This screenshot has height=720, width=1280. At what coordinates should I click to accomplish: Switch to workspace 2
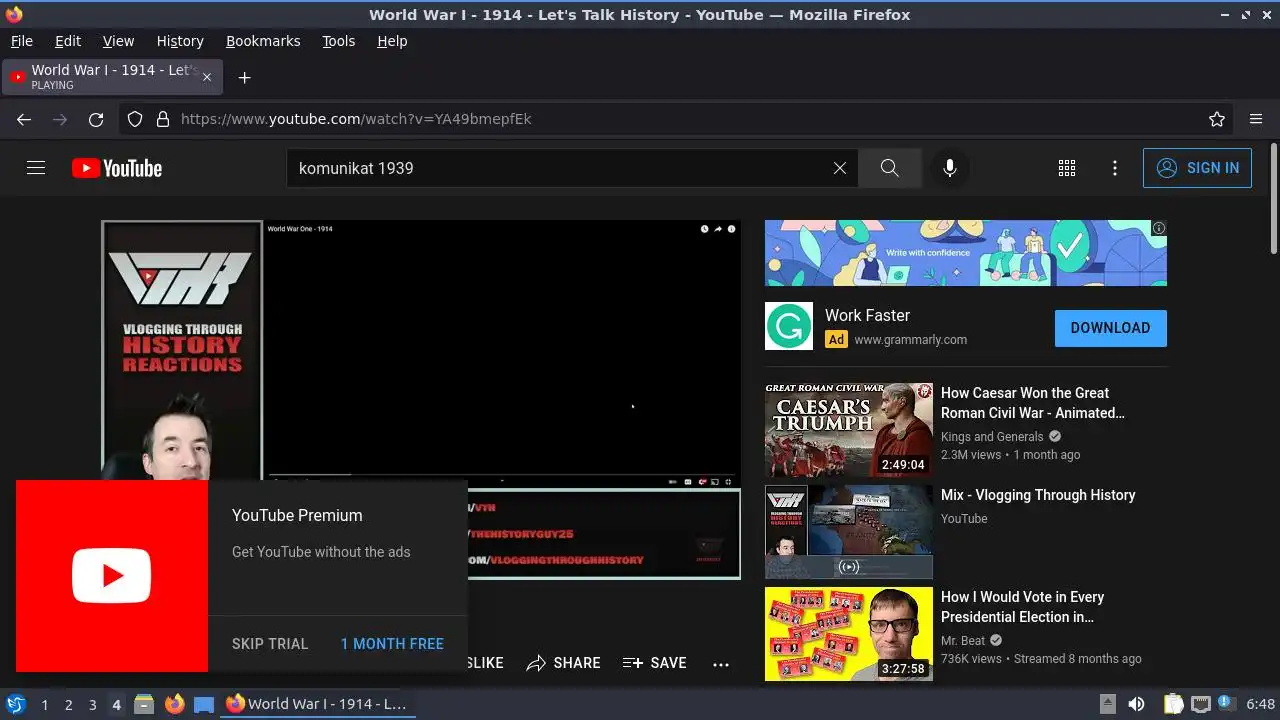pyautogui.click(x=68, y=705)
